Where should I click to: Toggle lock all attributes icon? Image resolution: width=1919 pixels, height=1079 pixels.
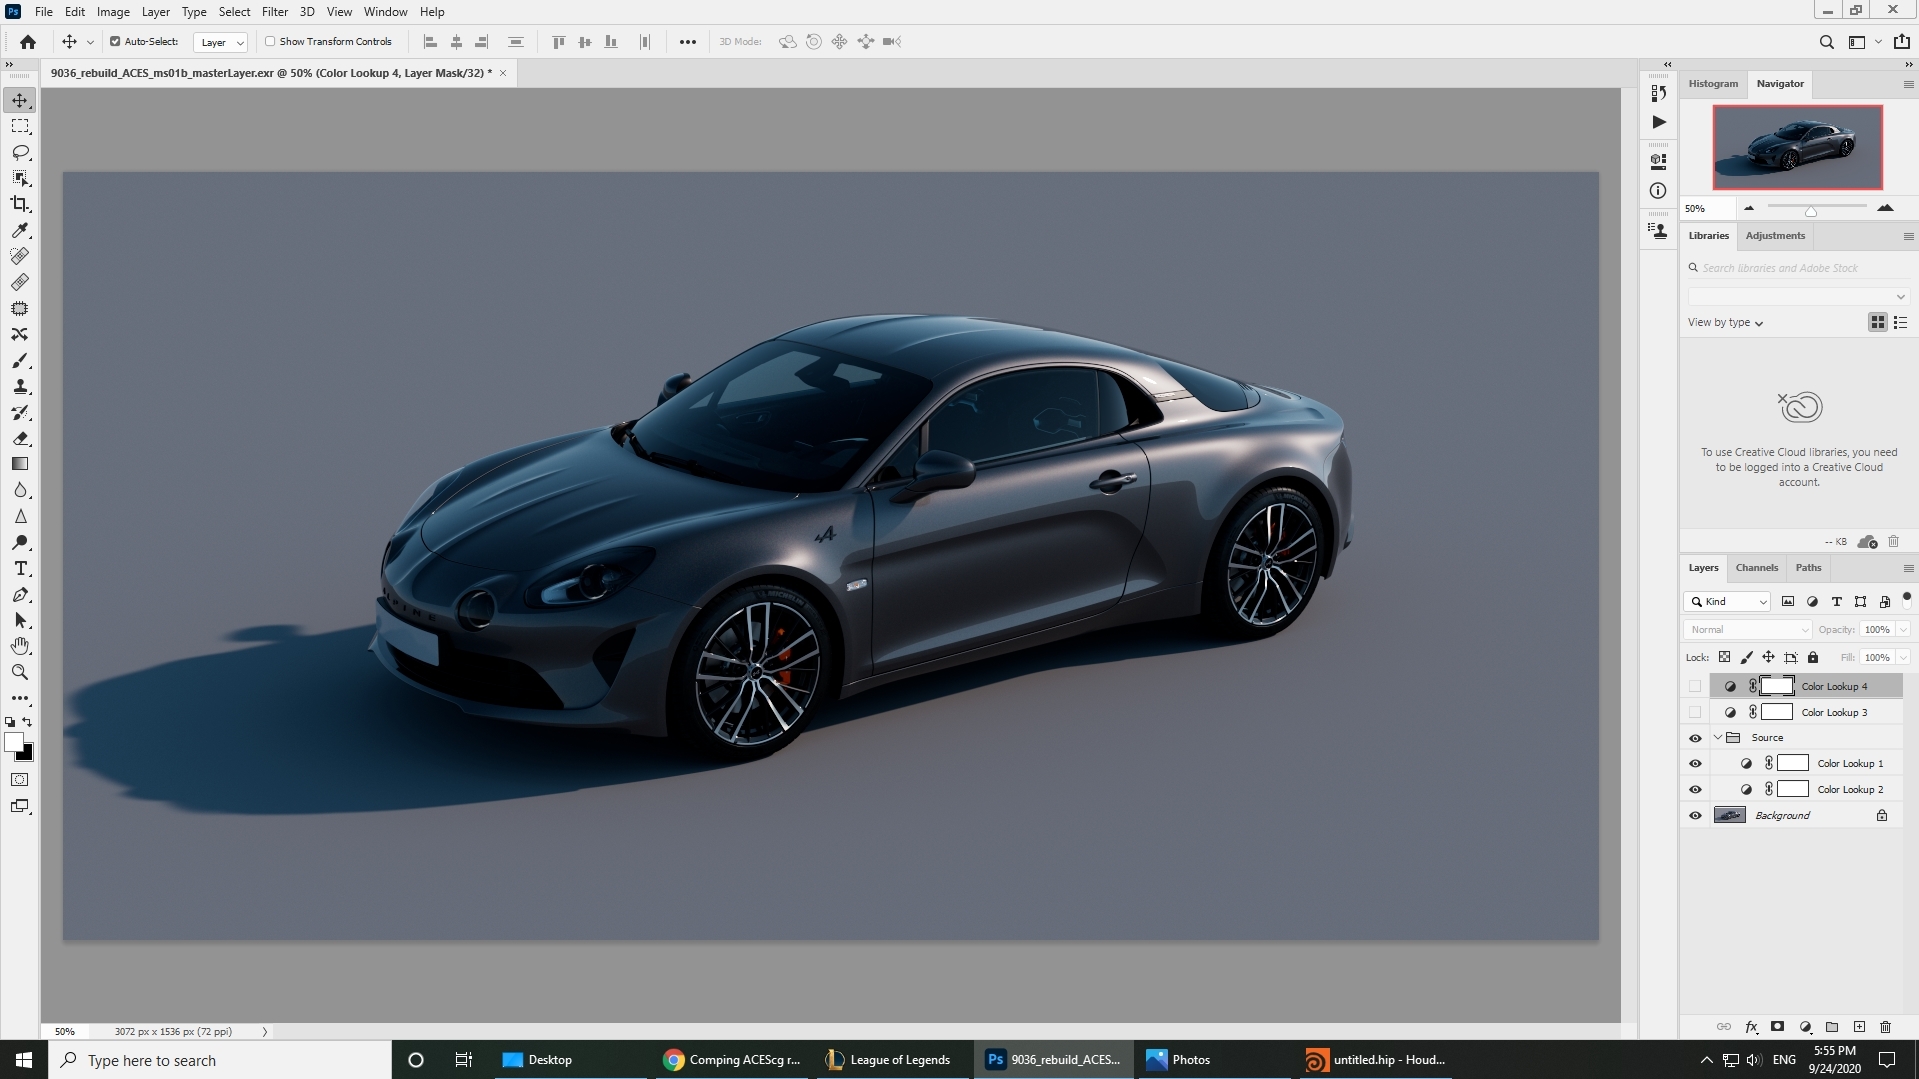(x=1813, y=657)
